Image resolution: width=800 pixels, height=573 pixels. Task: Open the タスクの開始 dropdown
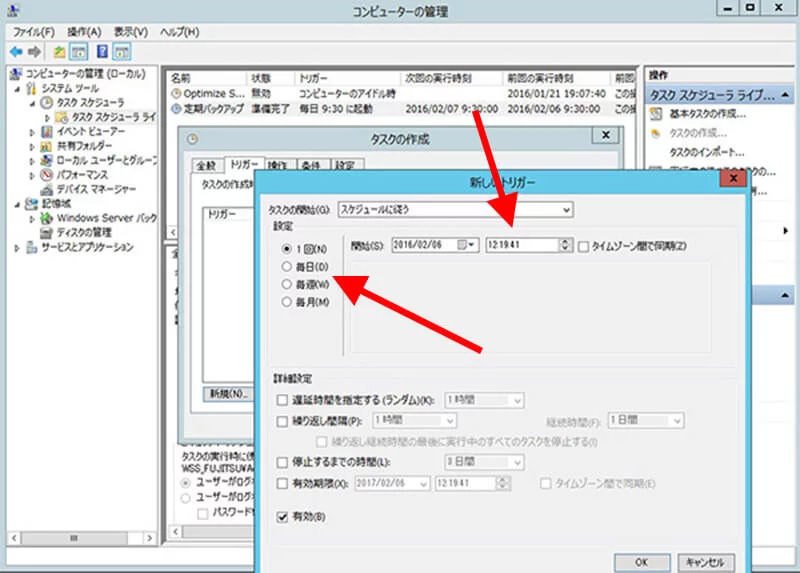(566, 210)
